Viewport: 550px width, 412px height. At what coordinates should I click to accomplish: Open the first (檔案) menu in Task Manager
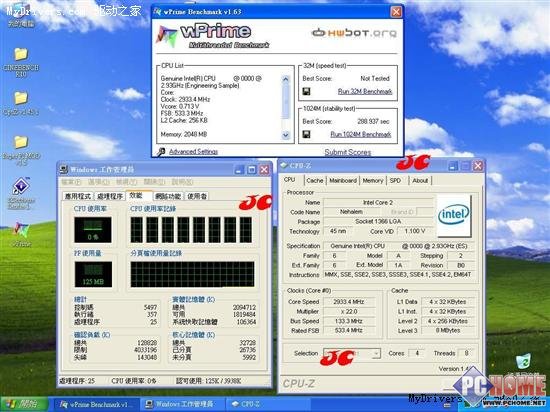(x=71, y=182)
